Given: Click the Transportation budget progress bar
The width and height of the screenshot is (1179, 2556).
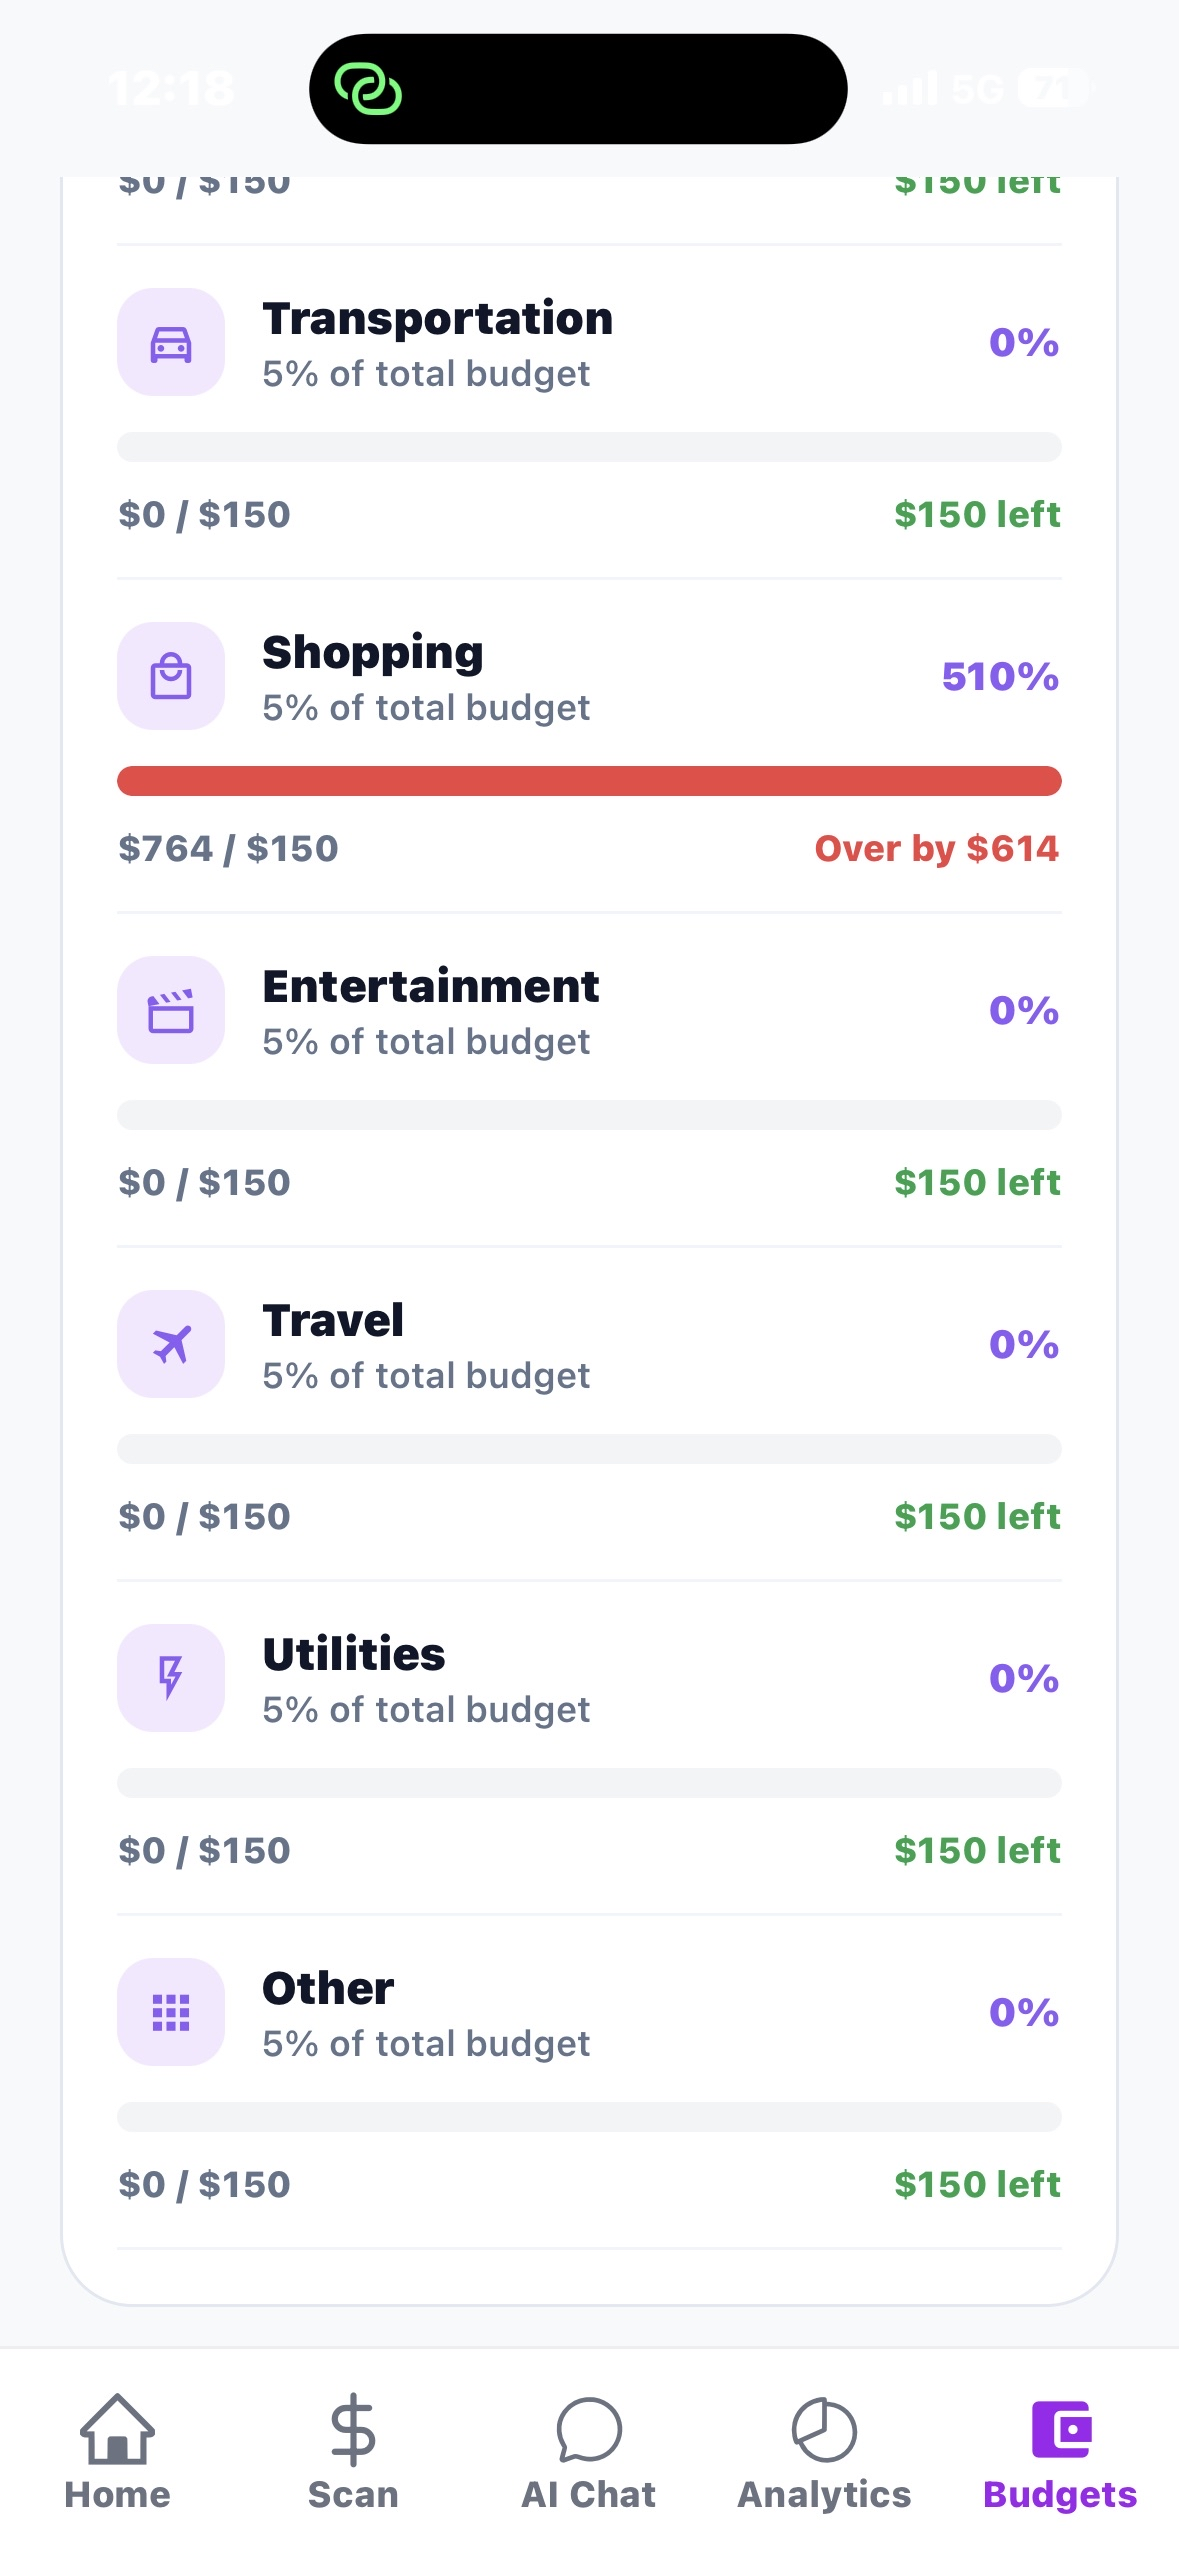Looking at the screenshot, I should pyautogui.click(x=589, y=447).
